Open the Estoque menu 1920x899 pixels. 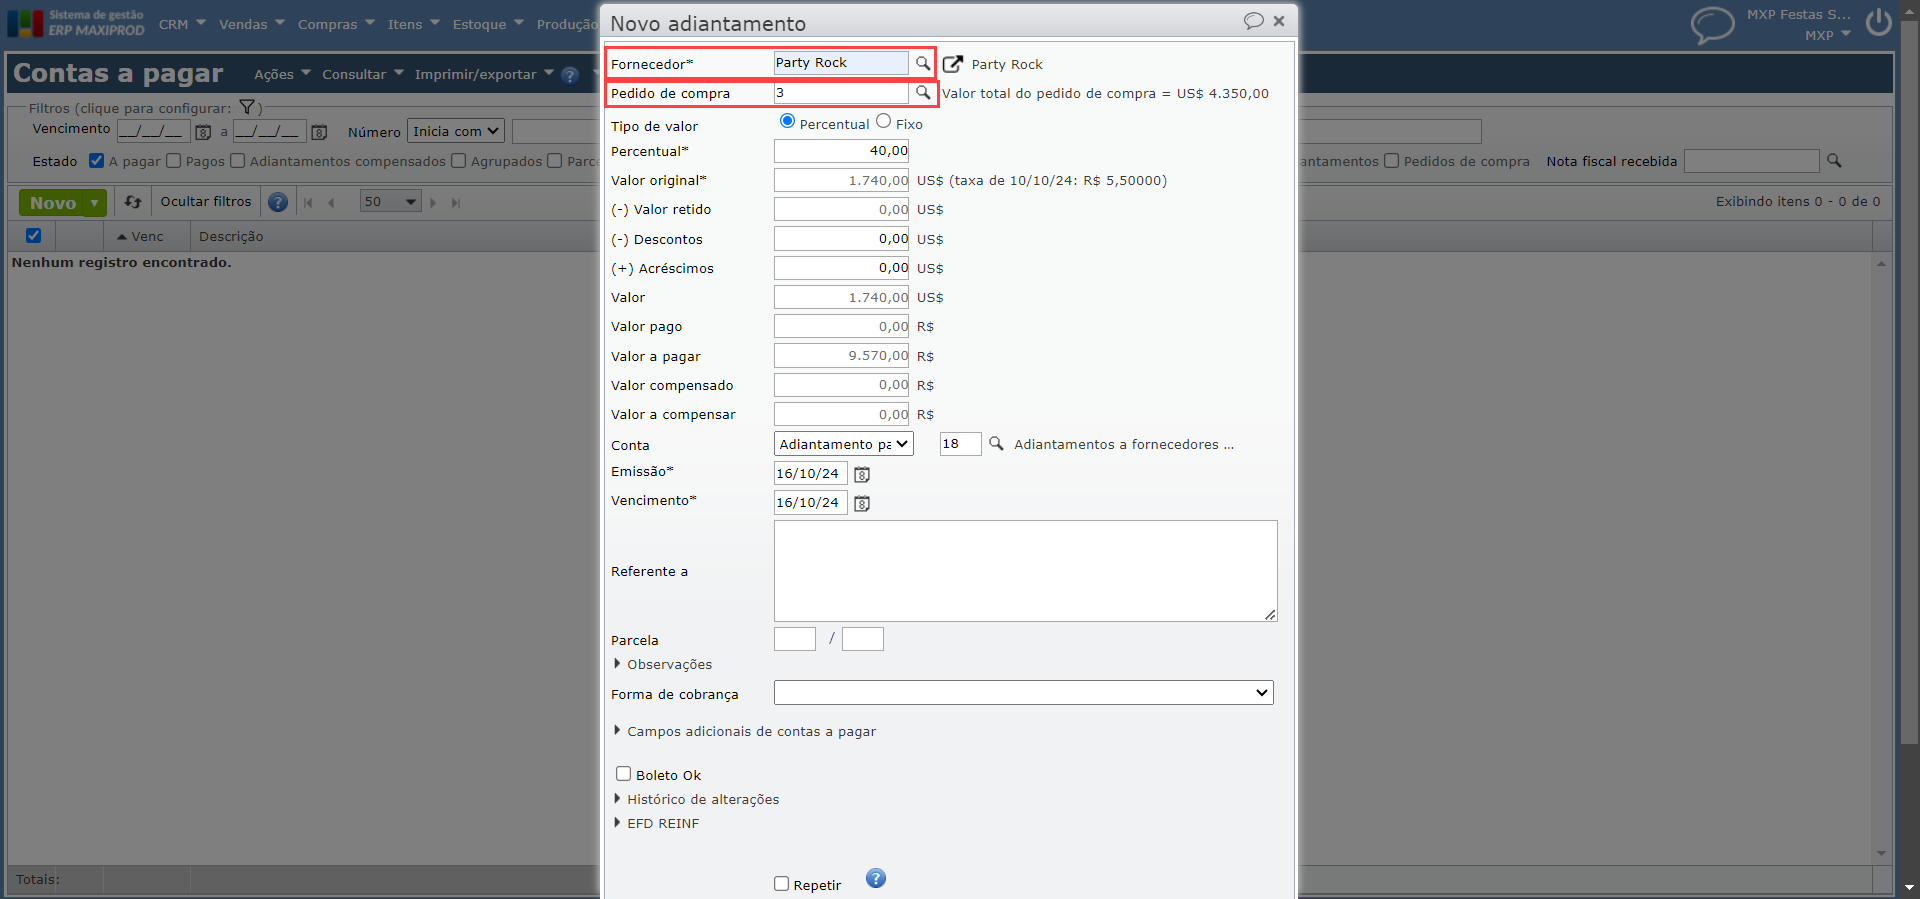[x=488, y=24]
